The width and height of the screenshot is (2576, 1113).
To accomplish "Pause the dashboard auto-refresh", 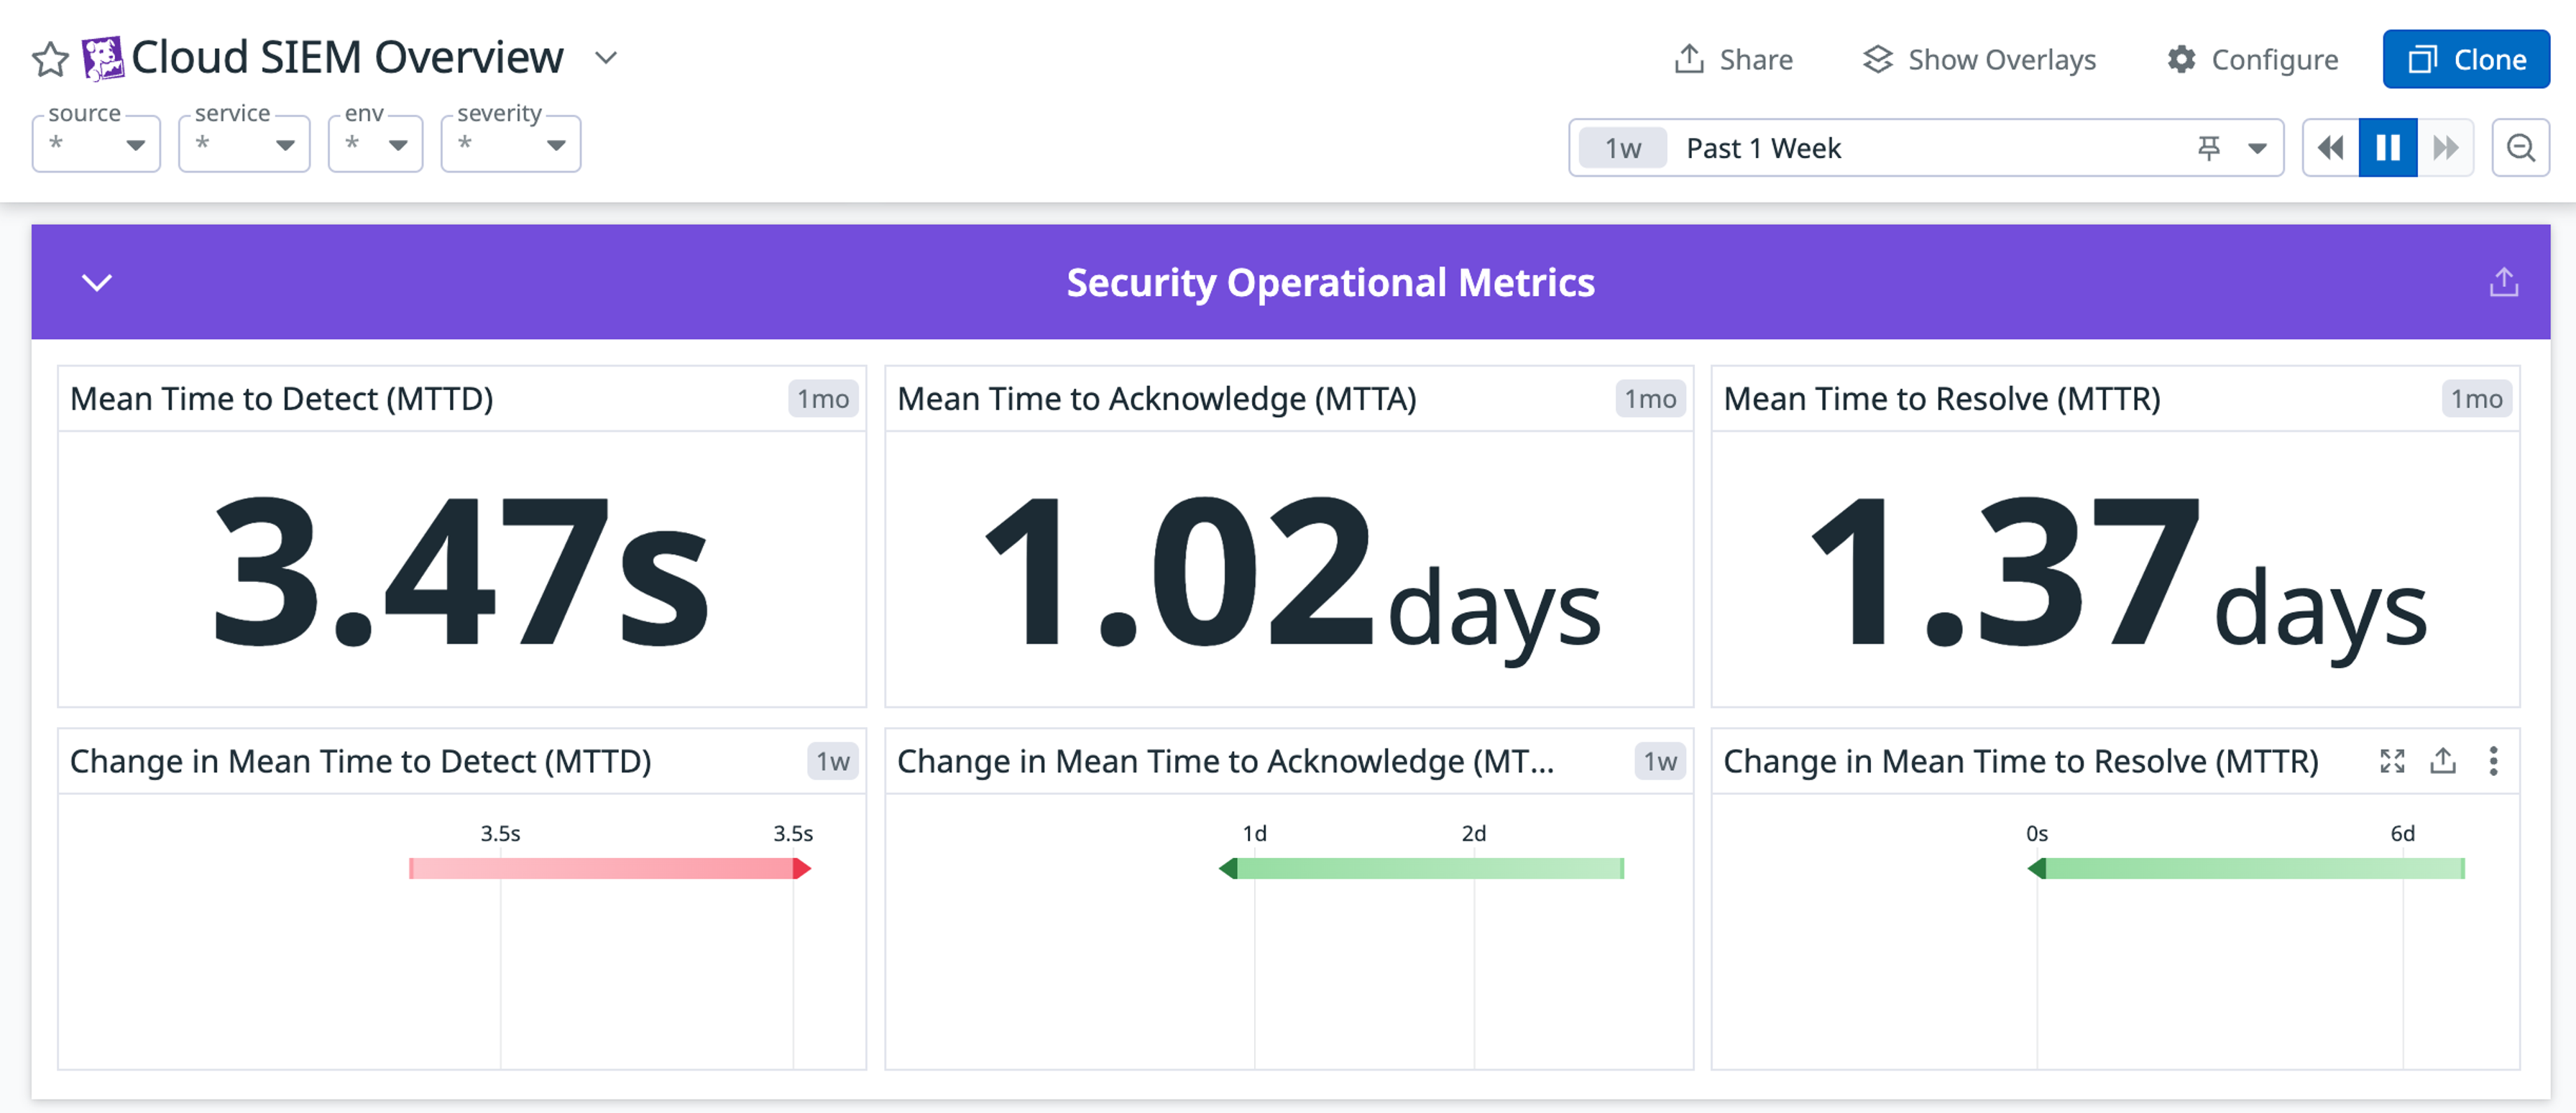I will (x=2389, y=147).
